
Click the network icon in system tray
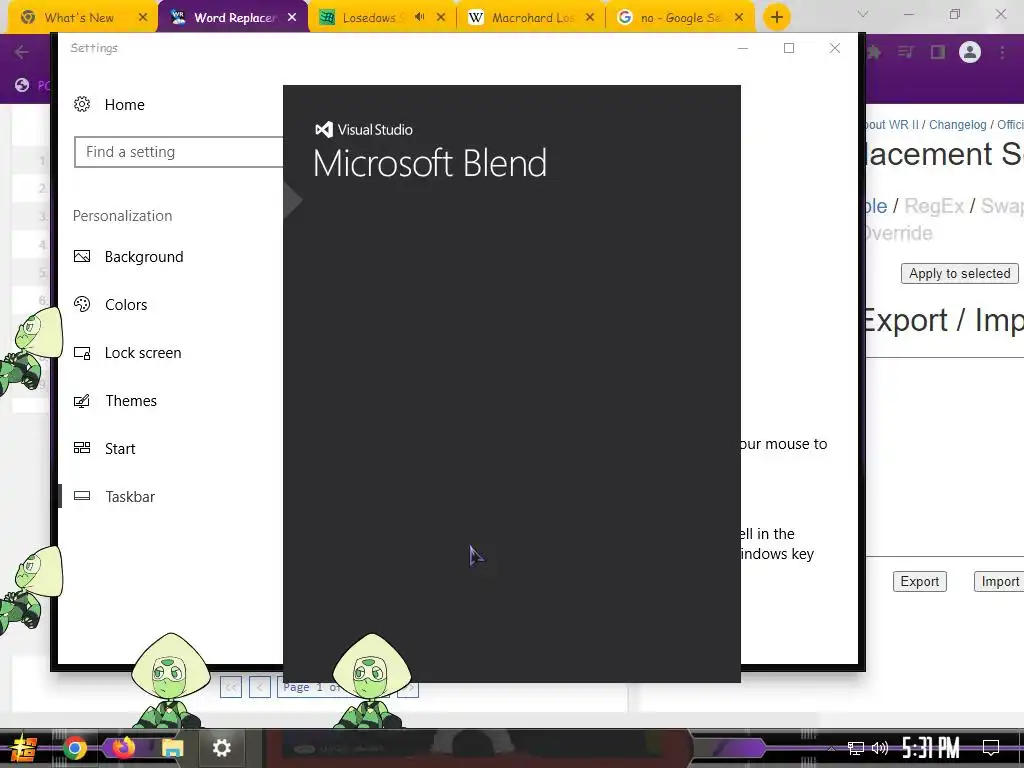click(856, 748)
